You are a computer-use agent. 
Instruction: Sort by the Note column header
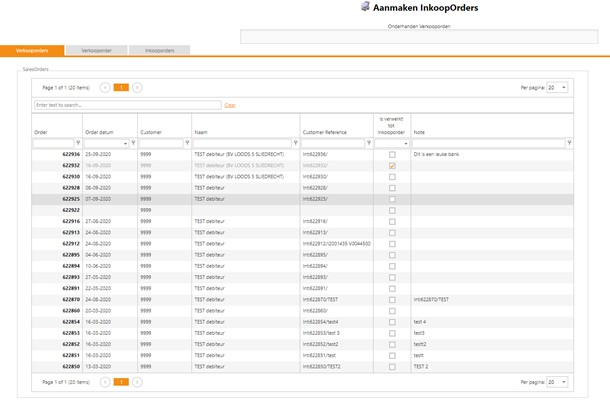(x=419, y=132)
